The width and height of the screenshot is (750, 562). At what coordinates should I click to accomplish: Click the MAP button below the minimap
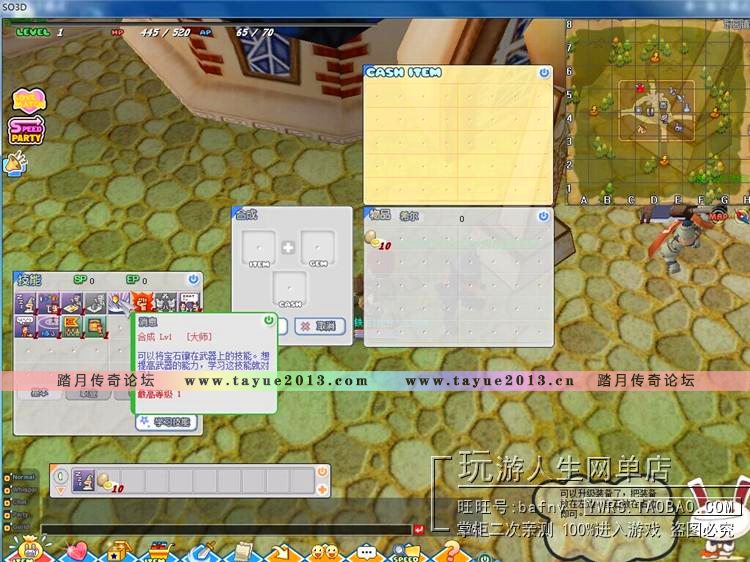click(717, 216)
